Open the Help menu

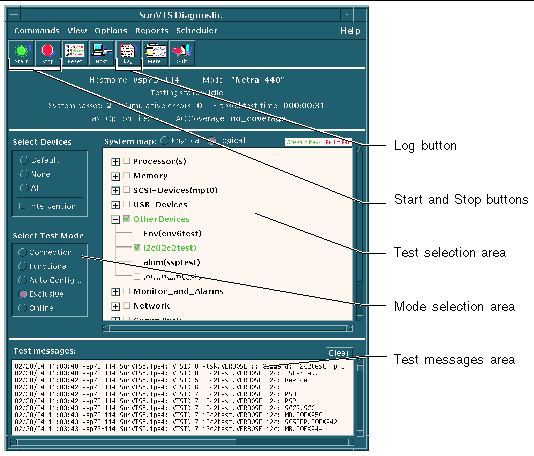[x=350, y=31]
